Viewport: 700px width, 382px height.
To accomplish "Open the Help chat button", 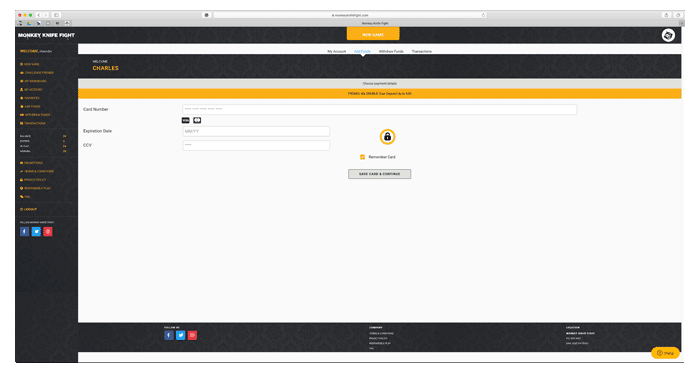I will pos(665,353).
